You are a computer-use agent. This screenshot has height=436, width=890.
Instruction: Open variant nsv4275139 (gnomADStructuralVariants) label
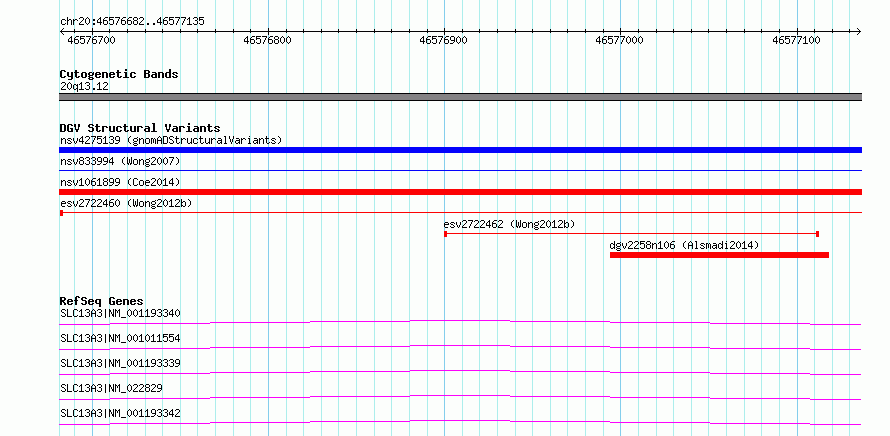(171, 140)
